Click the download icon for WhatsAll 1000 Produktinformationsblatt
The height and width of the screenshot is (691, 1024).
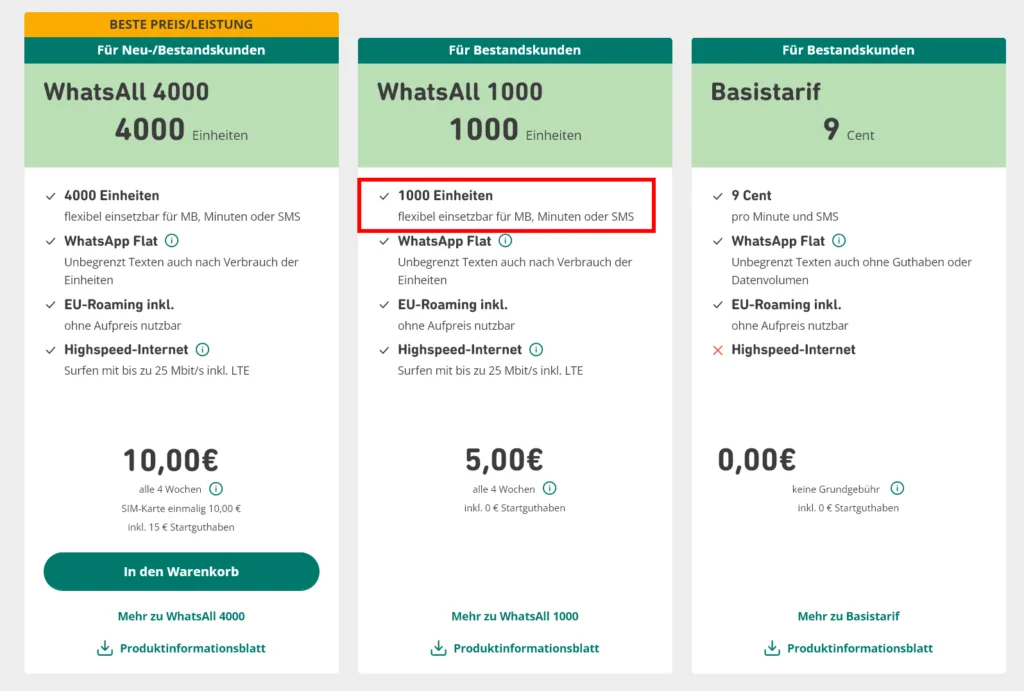coord(437,648)
